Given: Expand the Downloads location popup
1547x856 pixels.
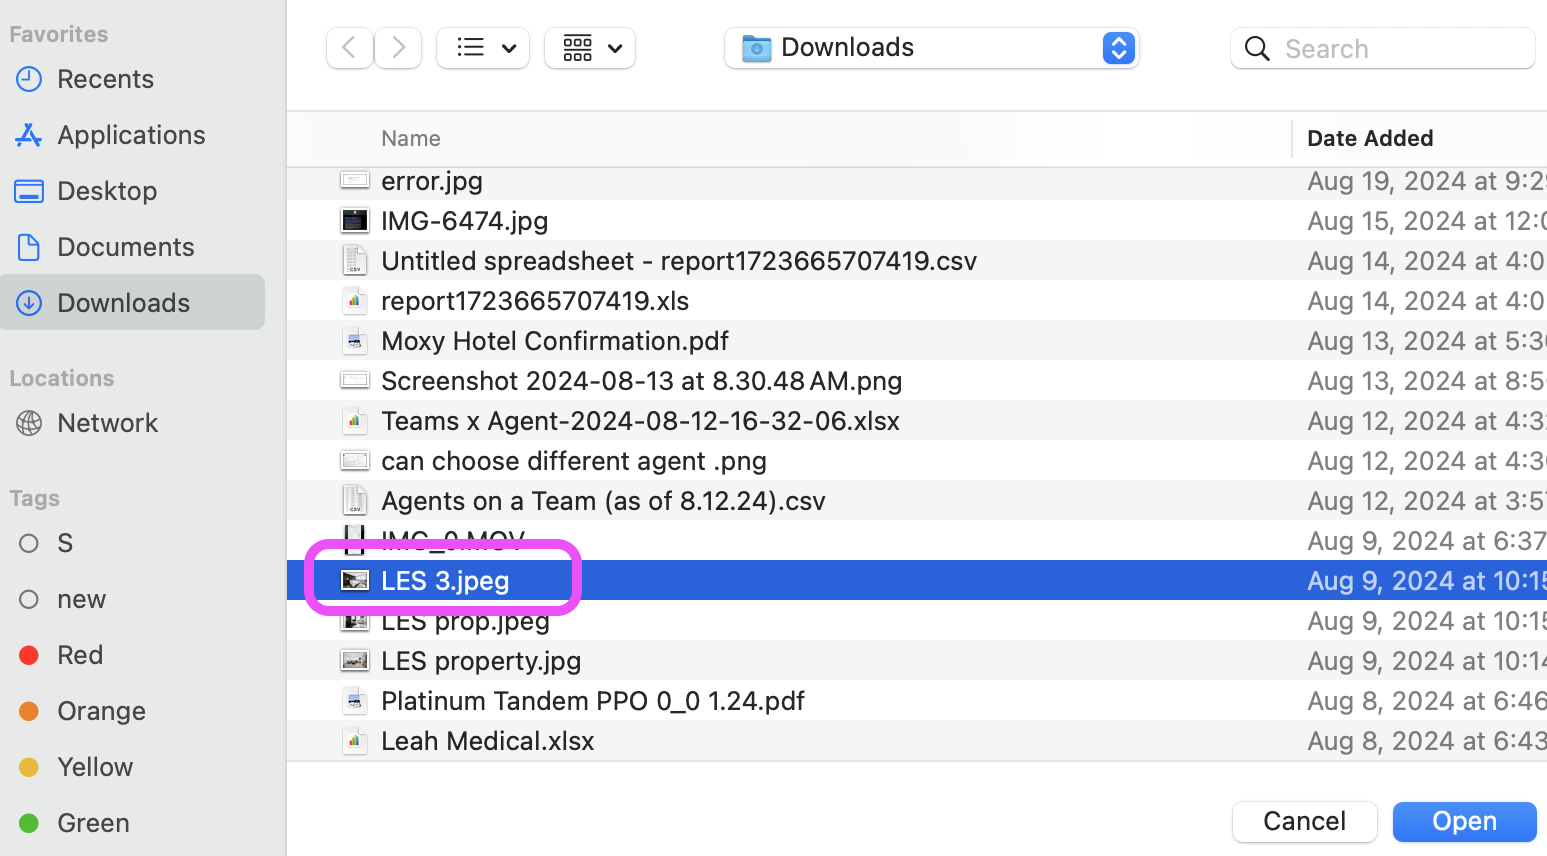Looking at the screenshot, I should 1118,48.
